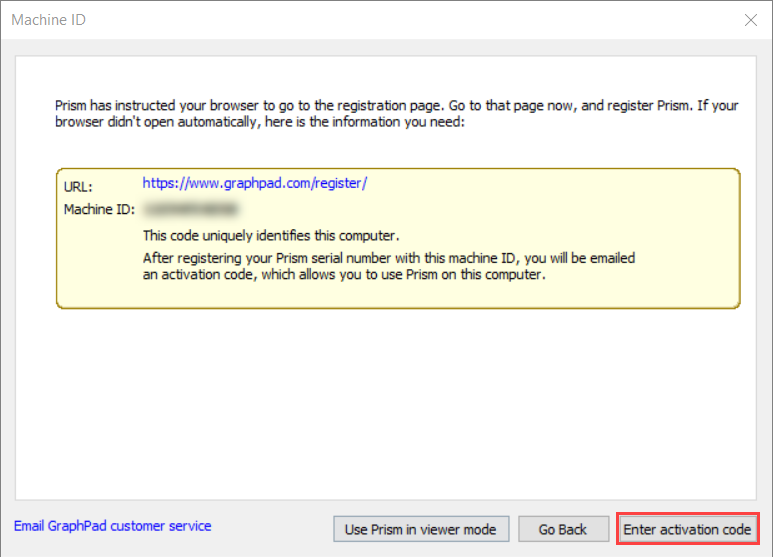
Task: Click the 'browser didn't open automatically' line
Action: click(x=260, y=121)
